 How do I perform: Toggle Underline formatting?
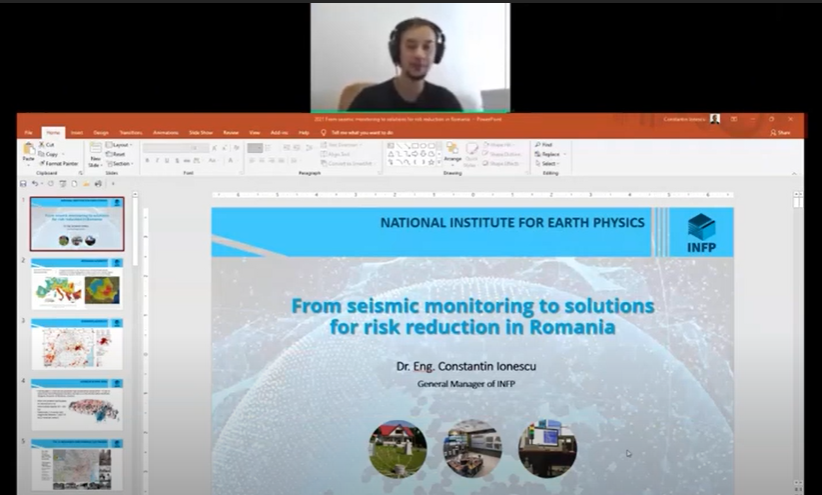click(167, 161)
